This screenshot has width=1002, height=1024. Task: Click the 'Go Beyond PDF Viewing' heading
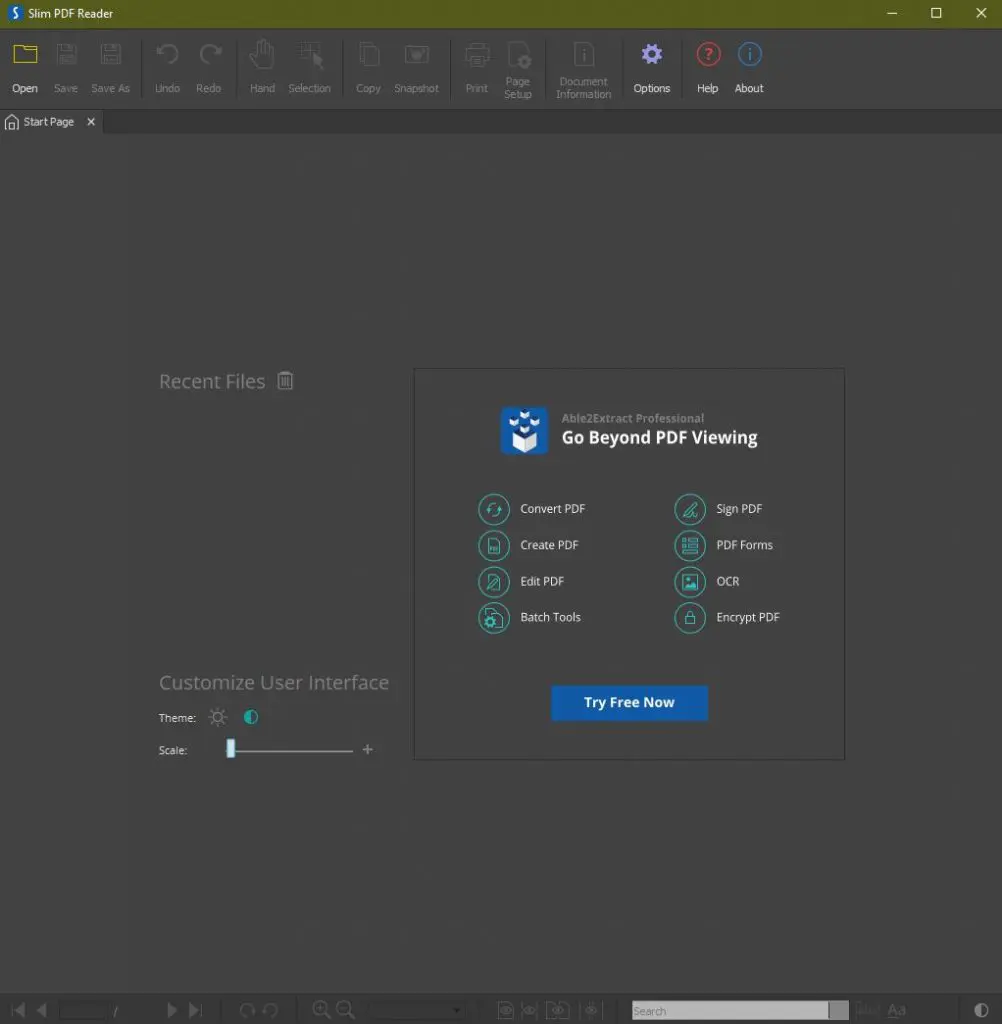coord(659,438)
